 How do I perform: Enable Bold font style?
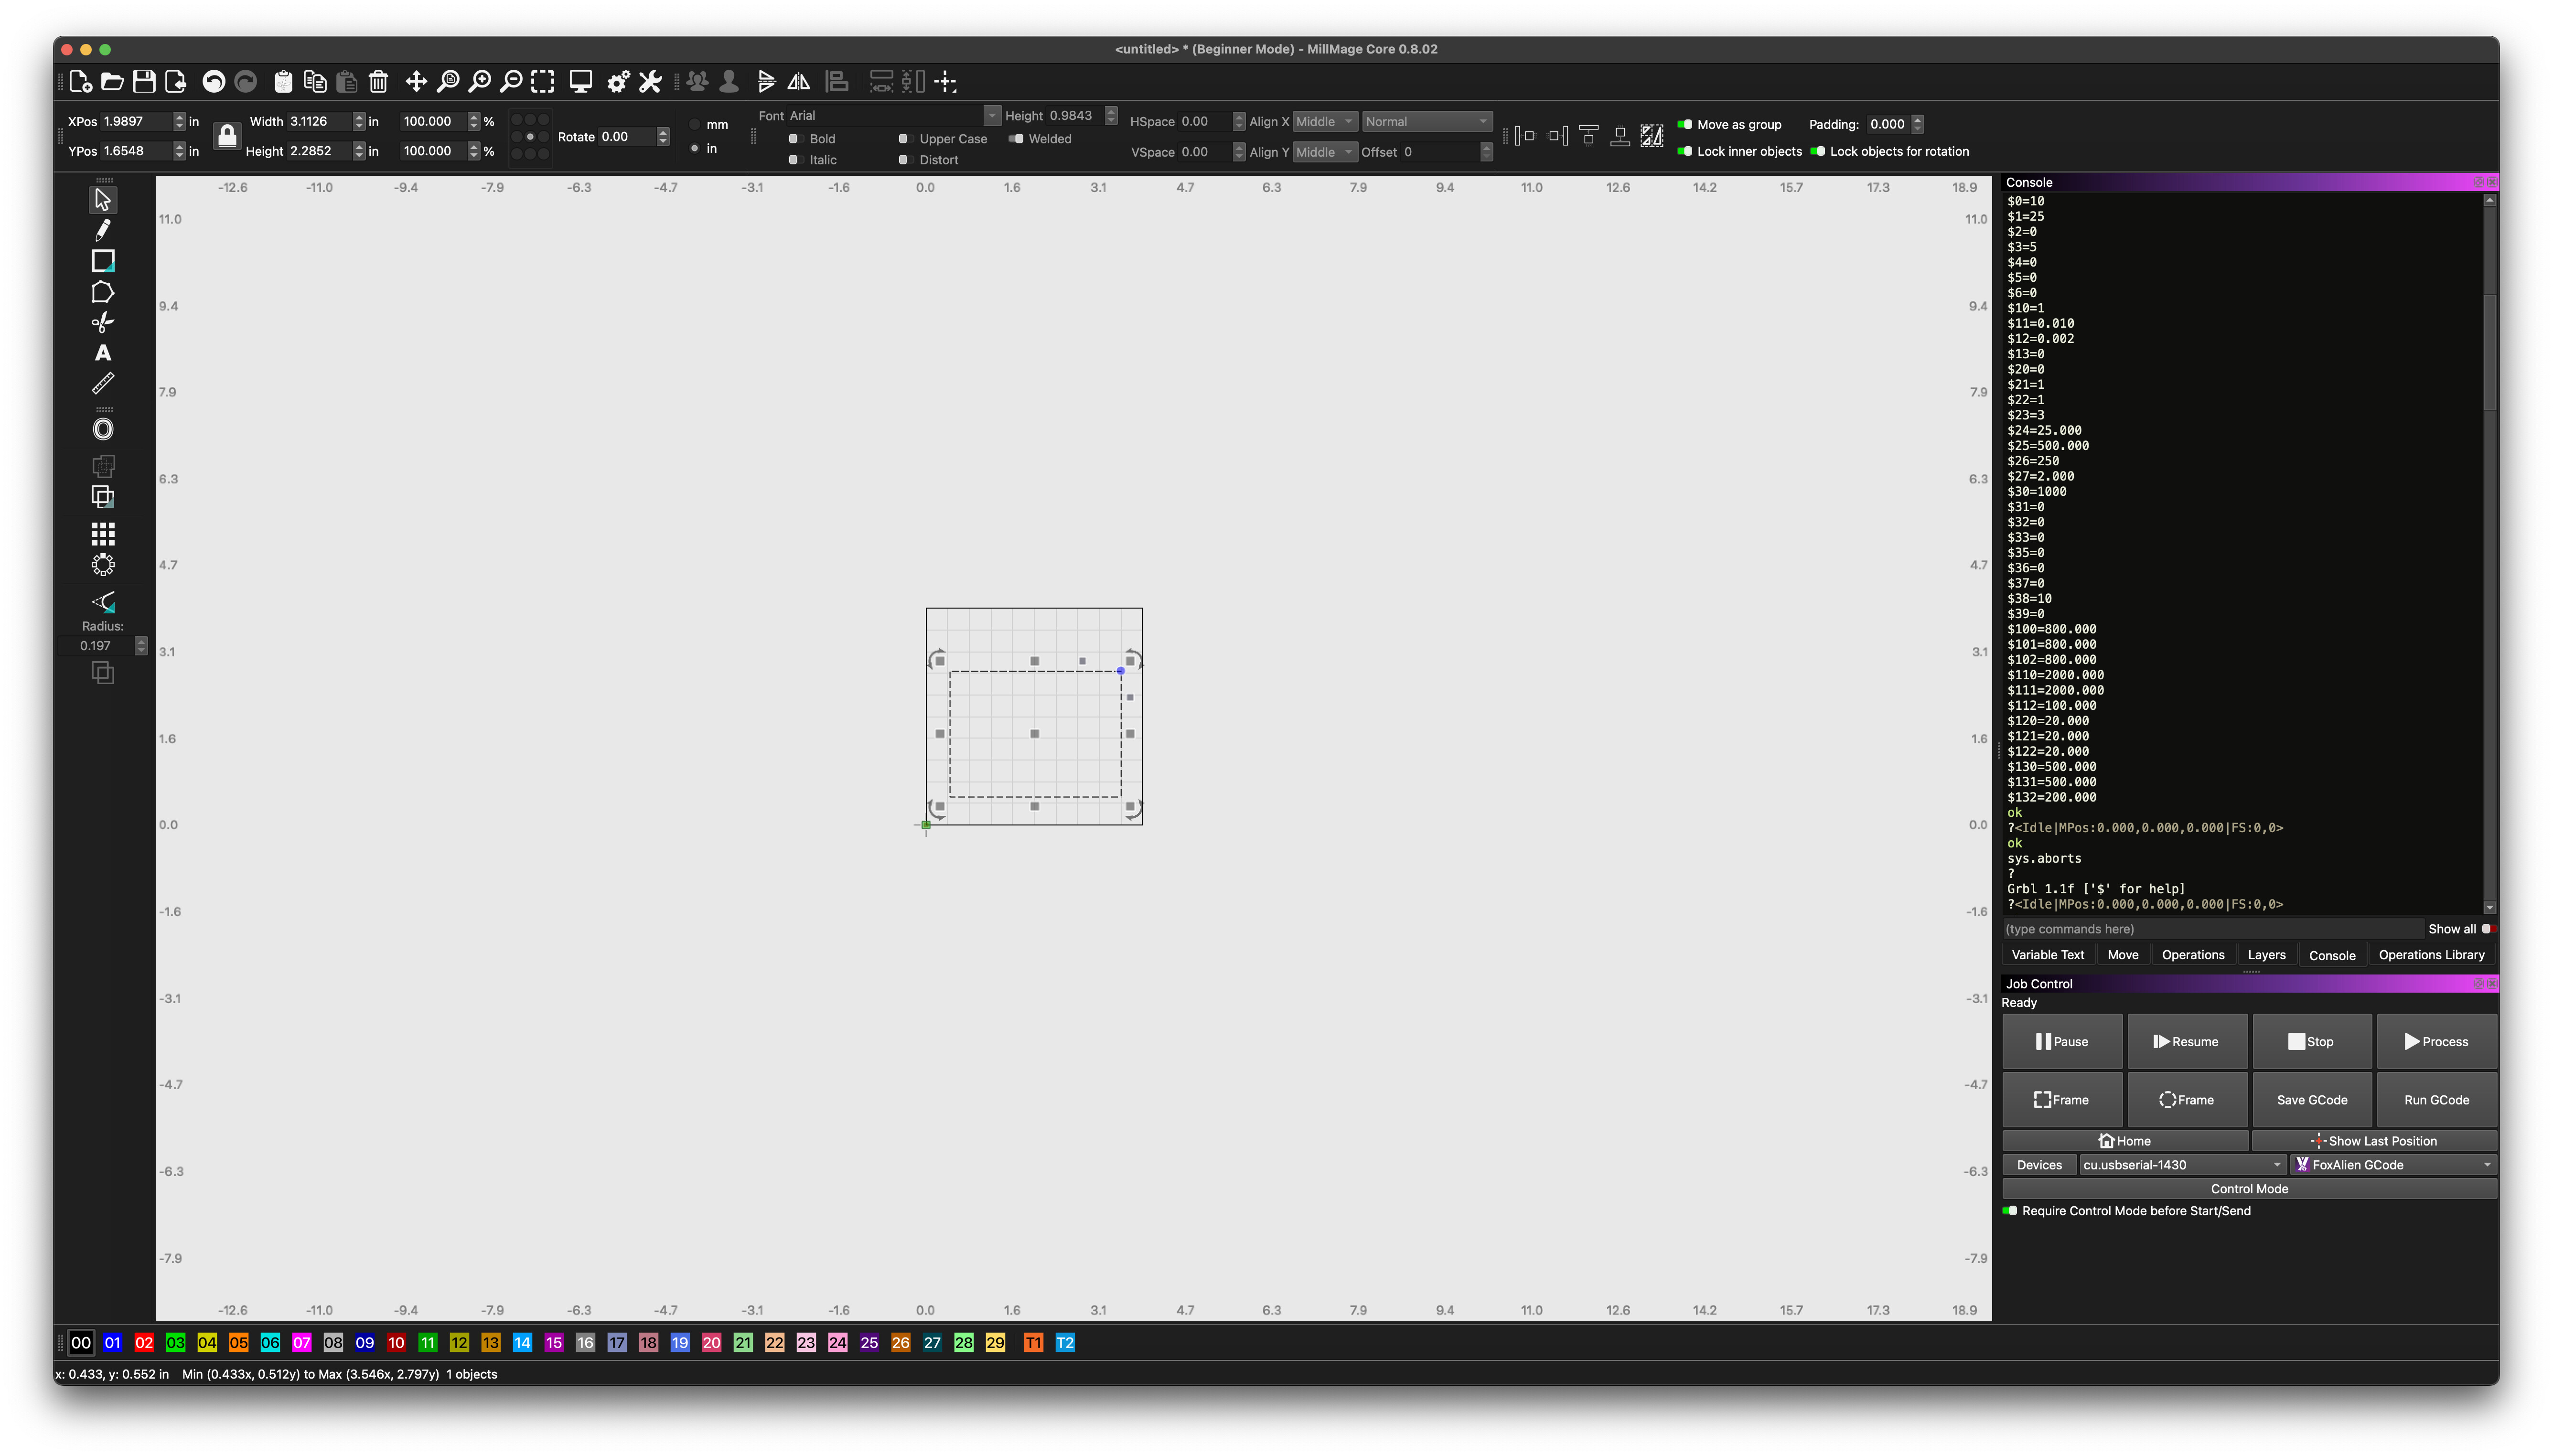(794, 139)
